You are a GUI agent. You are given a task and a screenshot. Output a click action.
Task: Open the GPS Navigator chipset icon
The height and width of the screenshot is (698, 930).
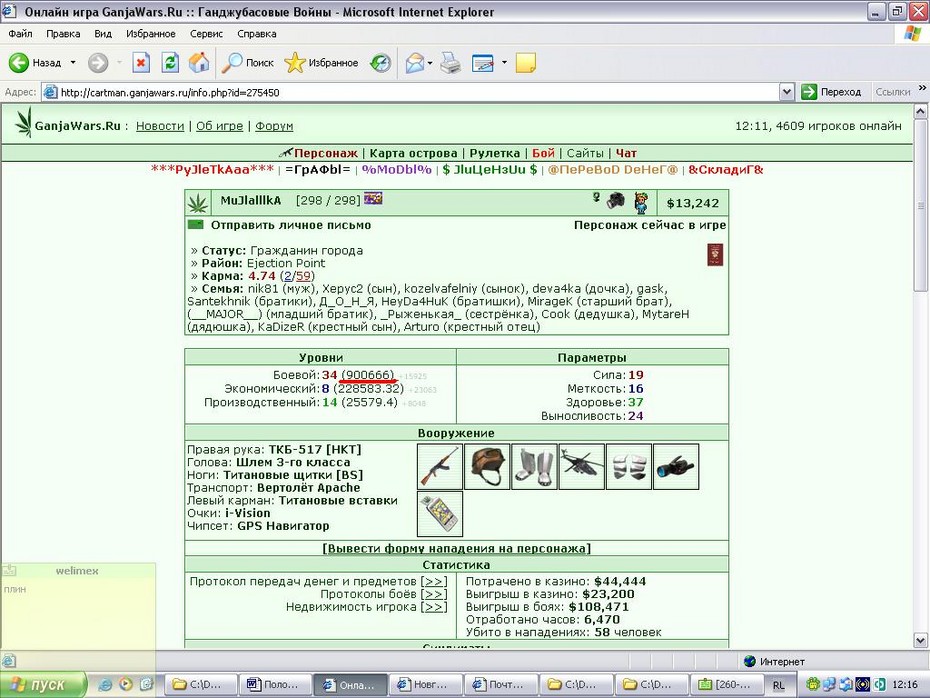[x=439, y=514]
